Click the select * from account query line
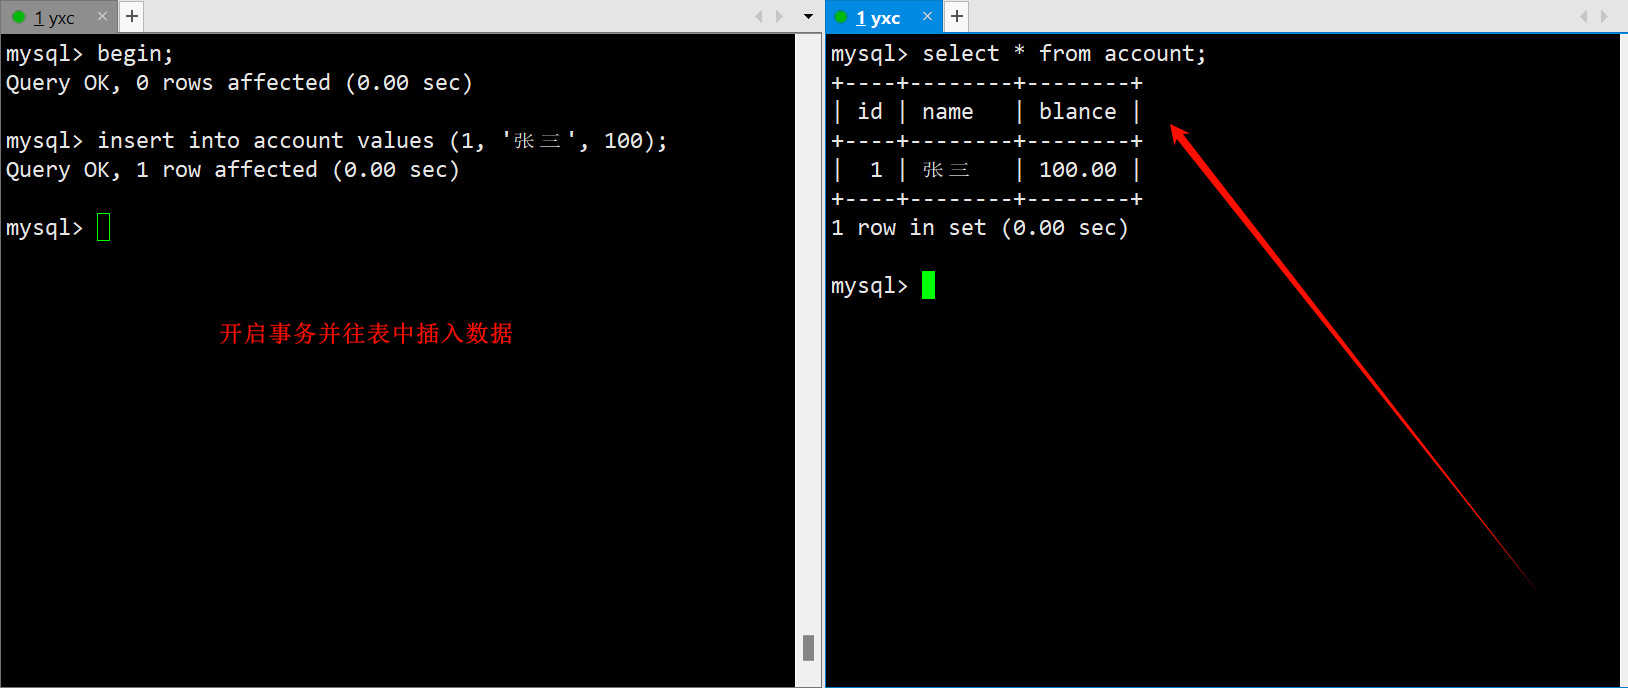 (x=1019, y=54)
